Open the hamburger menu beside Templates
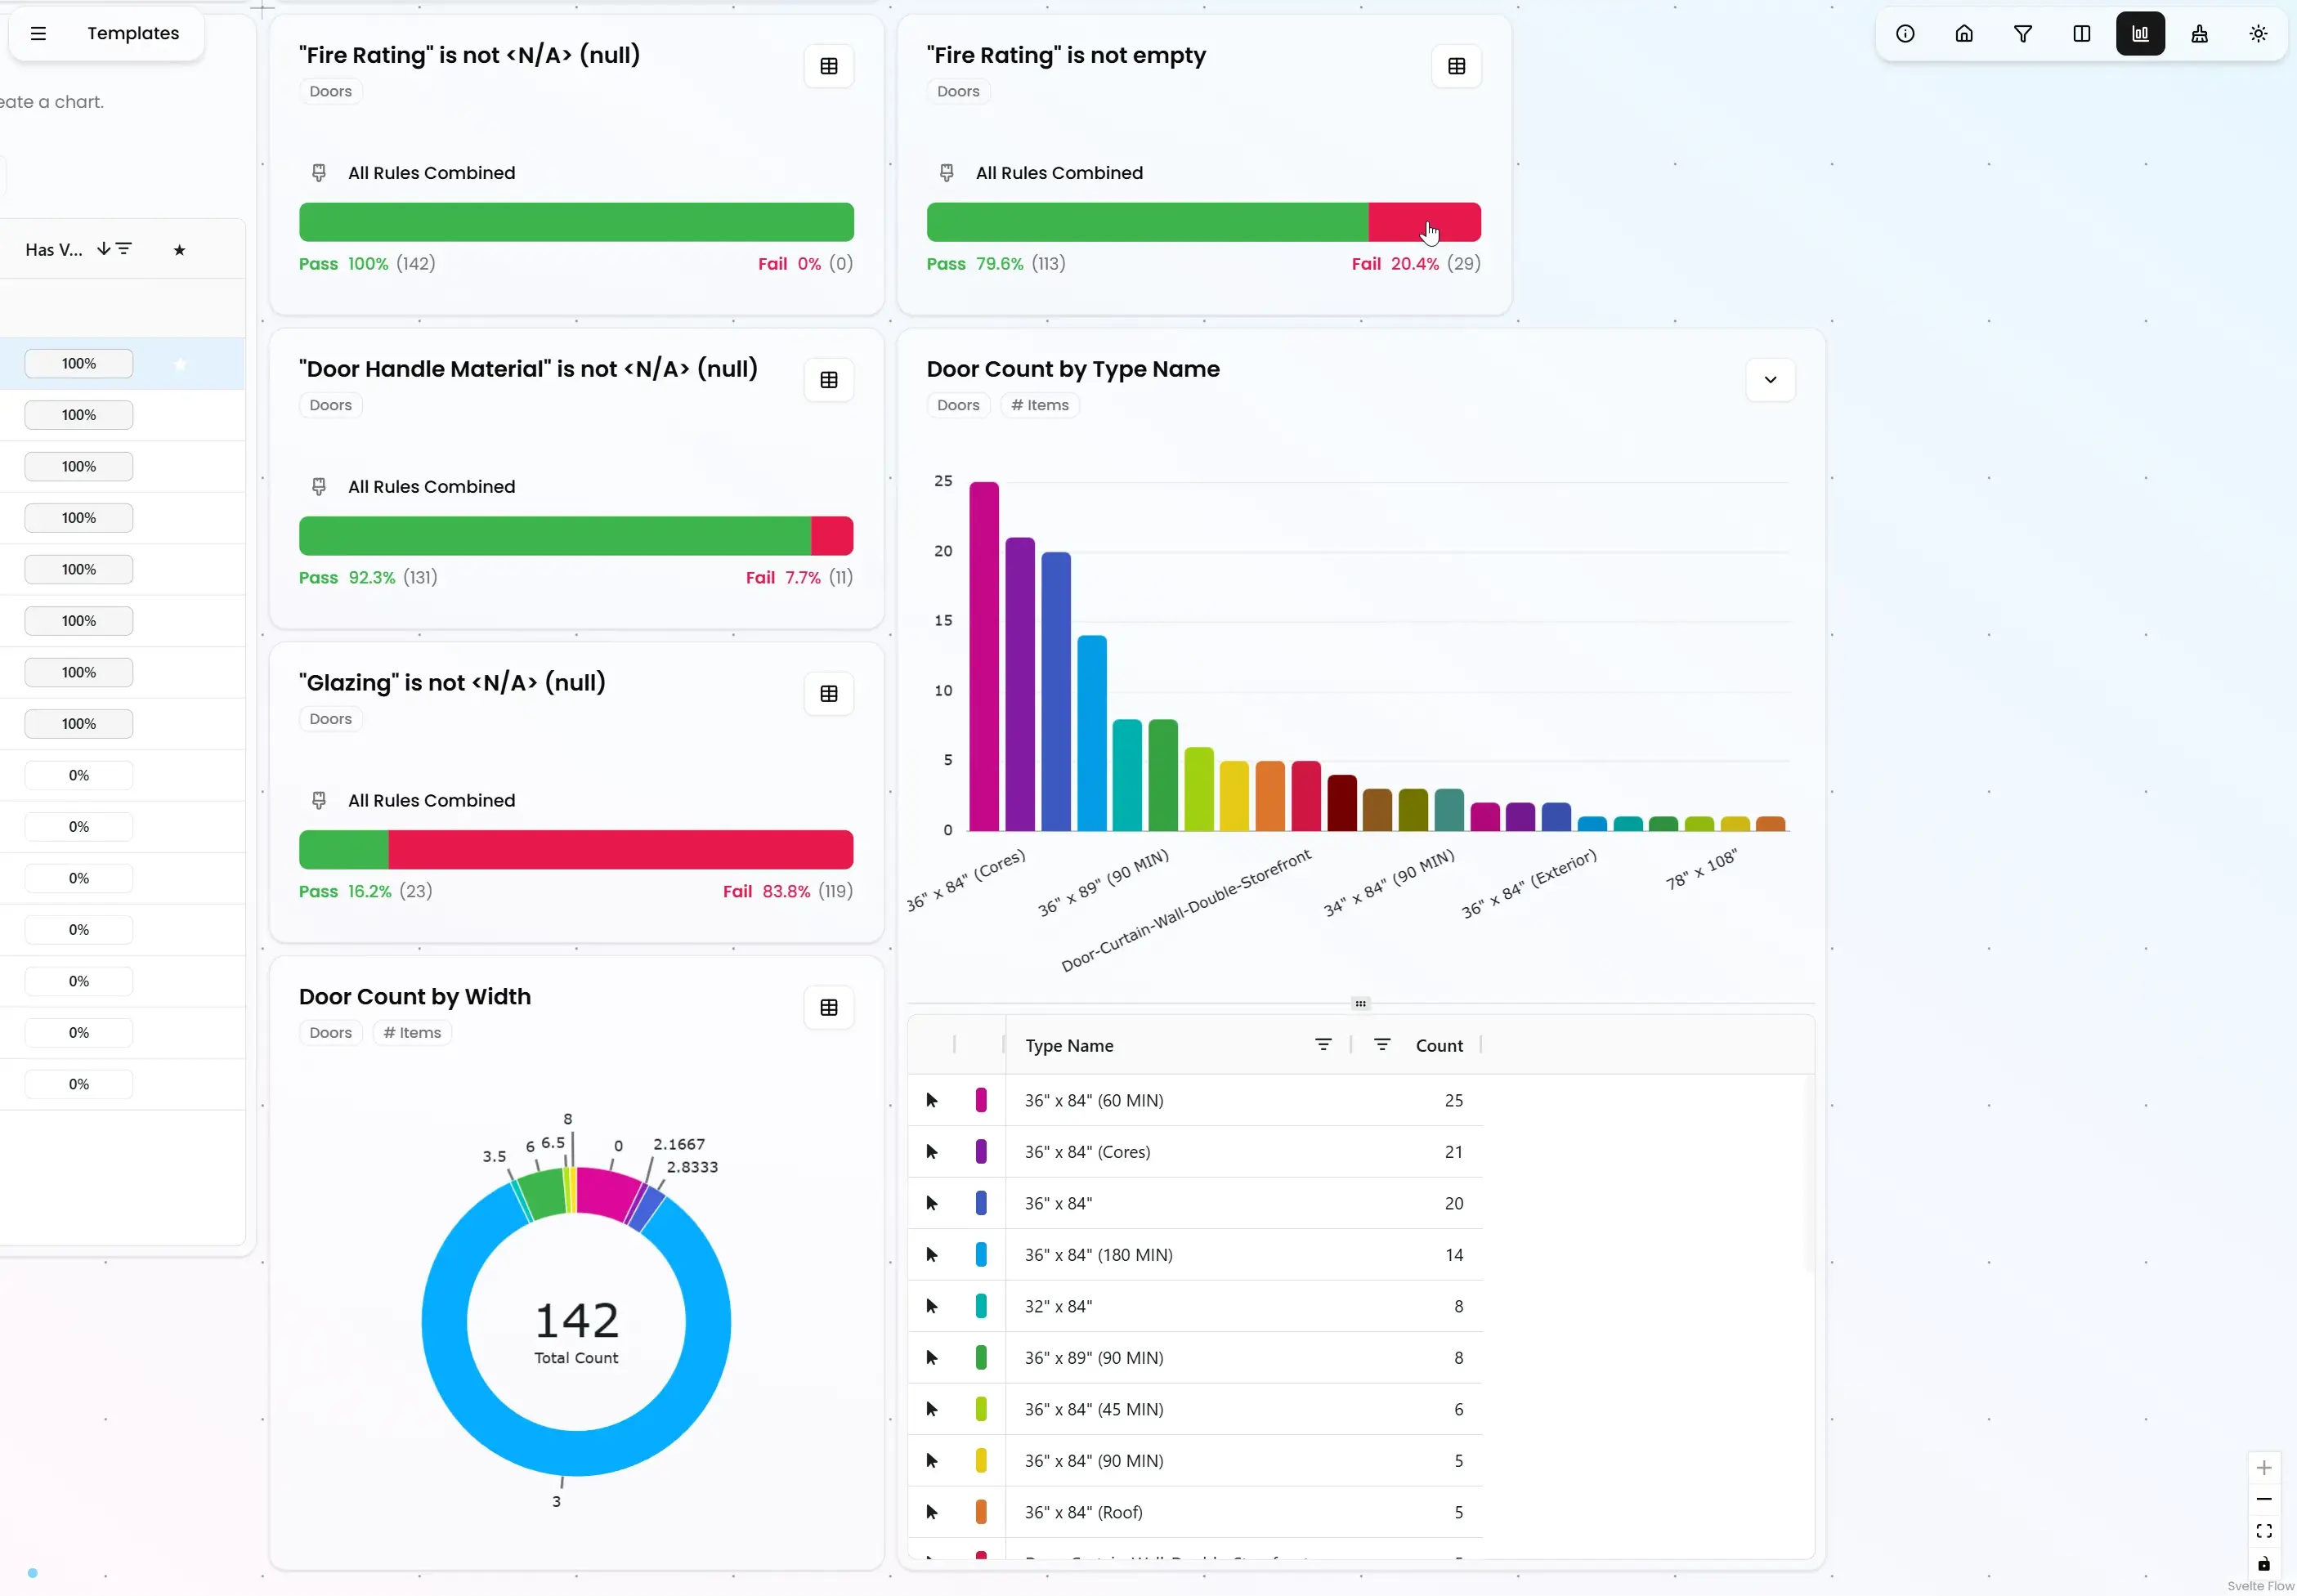2297x1596 pixels. click(38, 33)
